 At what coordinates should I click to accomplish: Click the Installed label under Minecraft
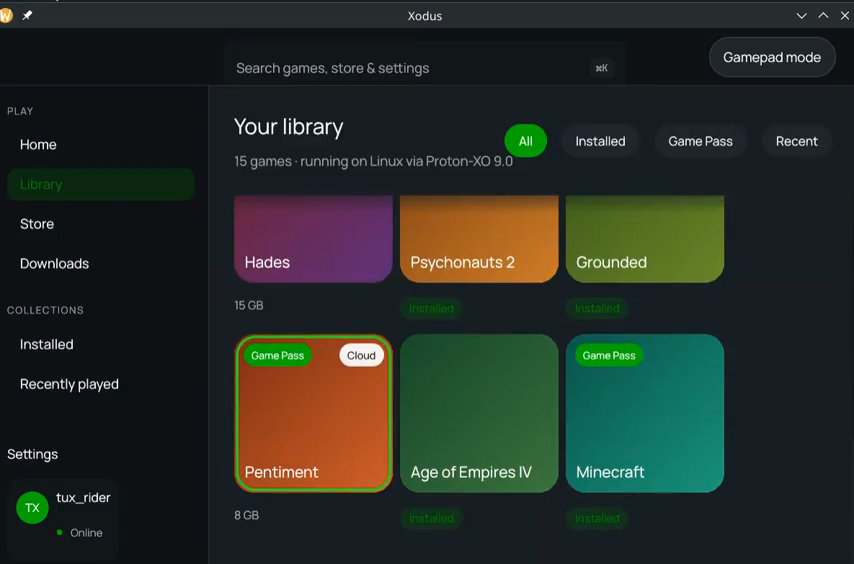(597, 518)
